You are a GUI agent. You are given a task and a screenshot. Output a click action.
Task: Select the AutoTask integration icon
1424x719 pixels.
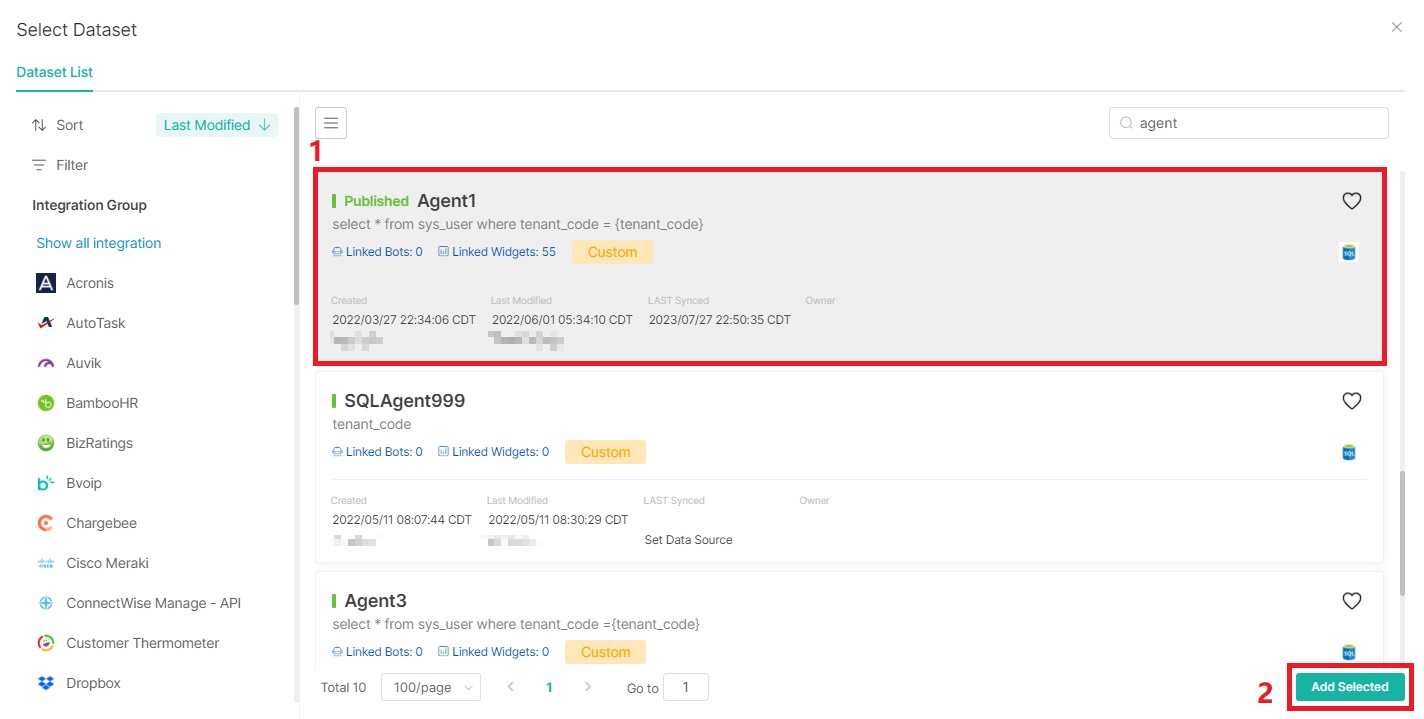pyautogui.click(x=45, y=323)
